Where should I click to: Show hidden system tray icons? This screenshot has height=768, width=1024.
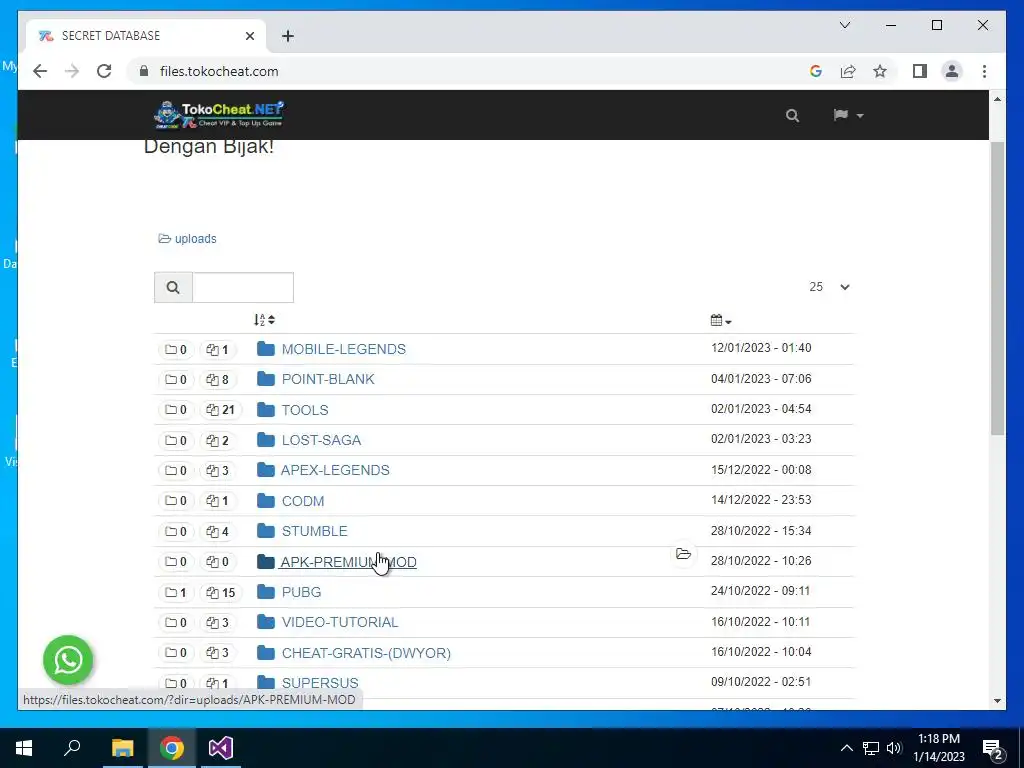(846, 748)
